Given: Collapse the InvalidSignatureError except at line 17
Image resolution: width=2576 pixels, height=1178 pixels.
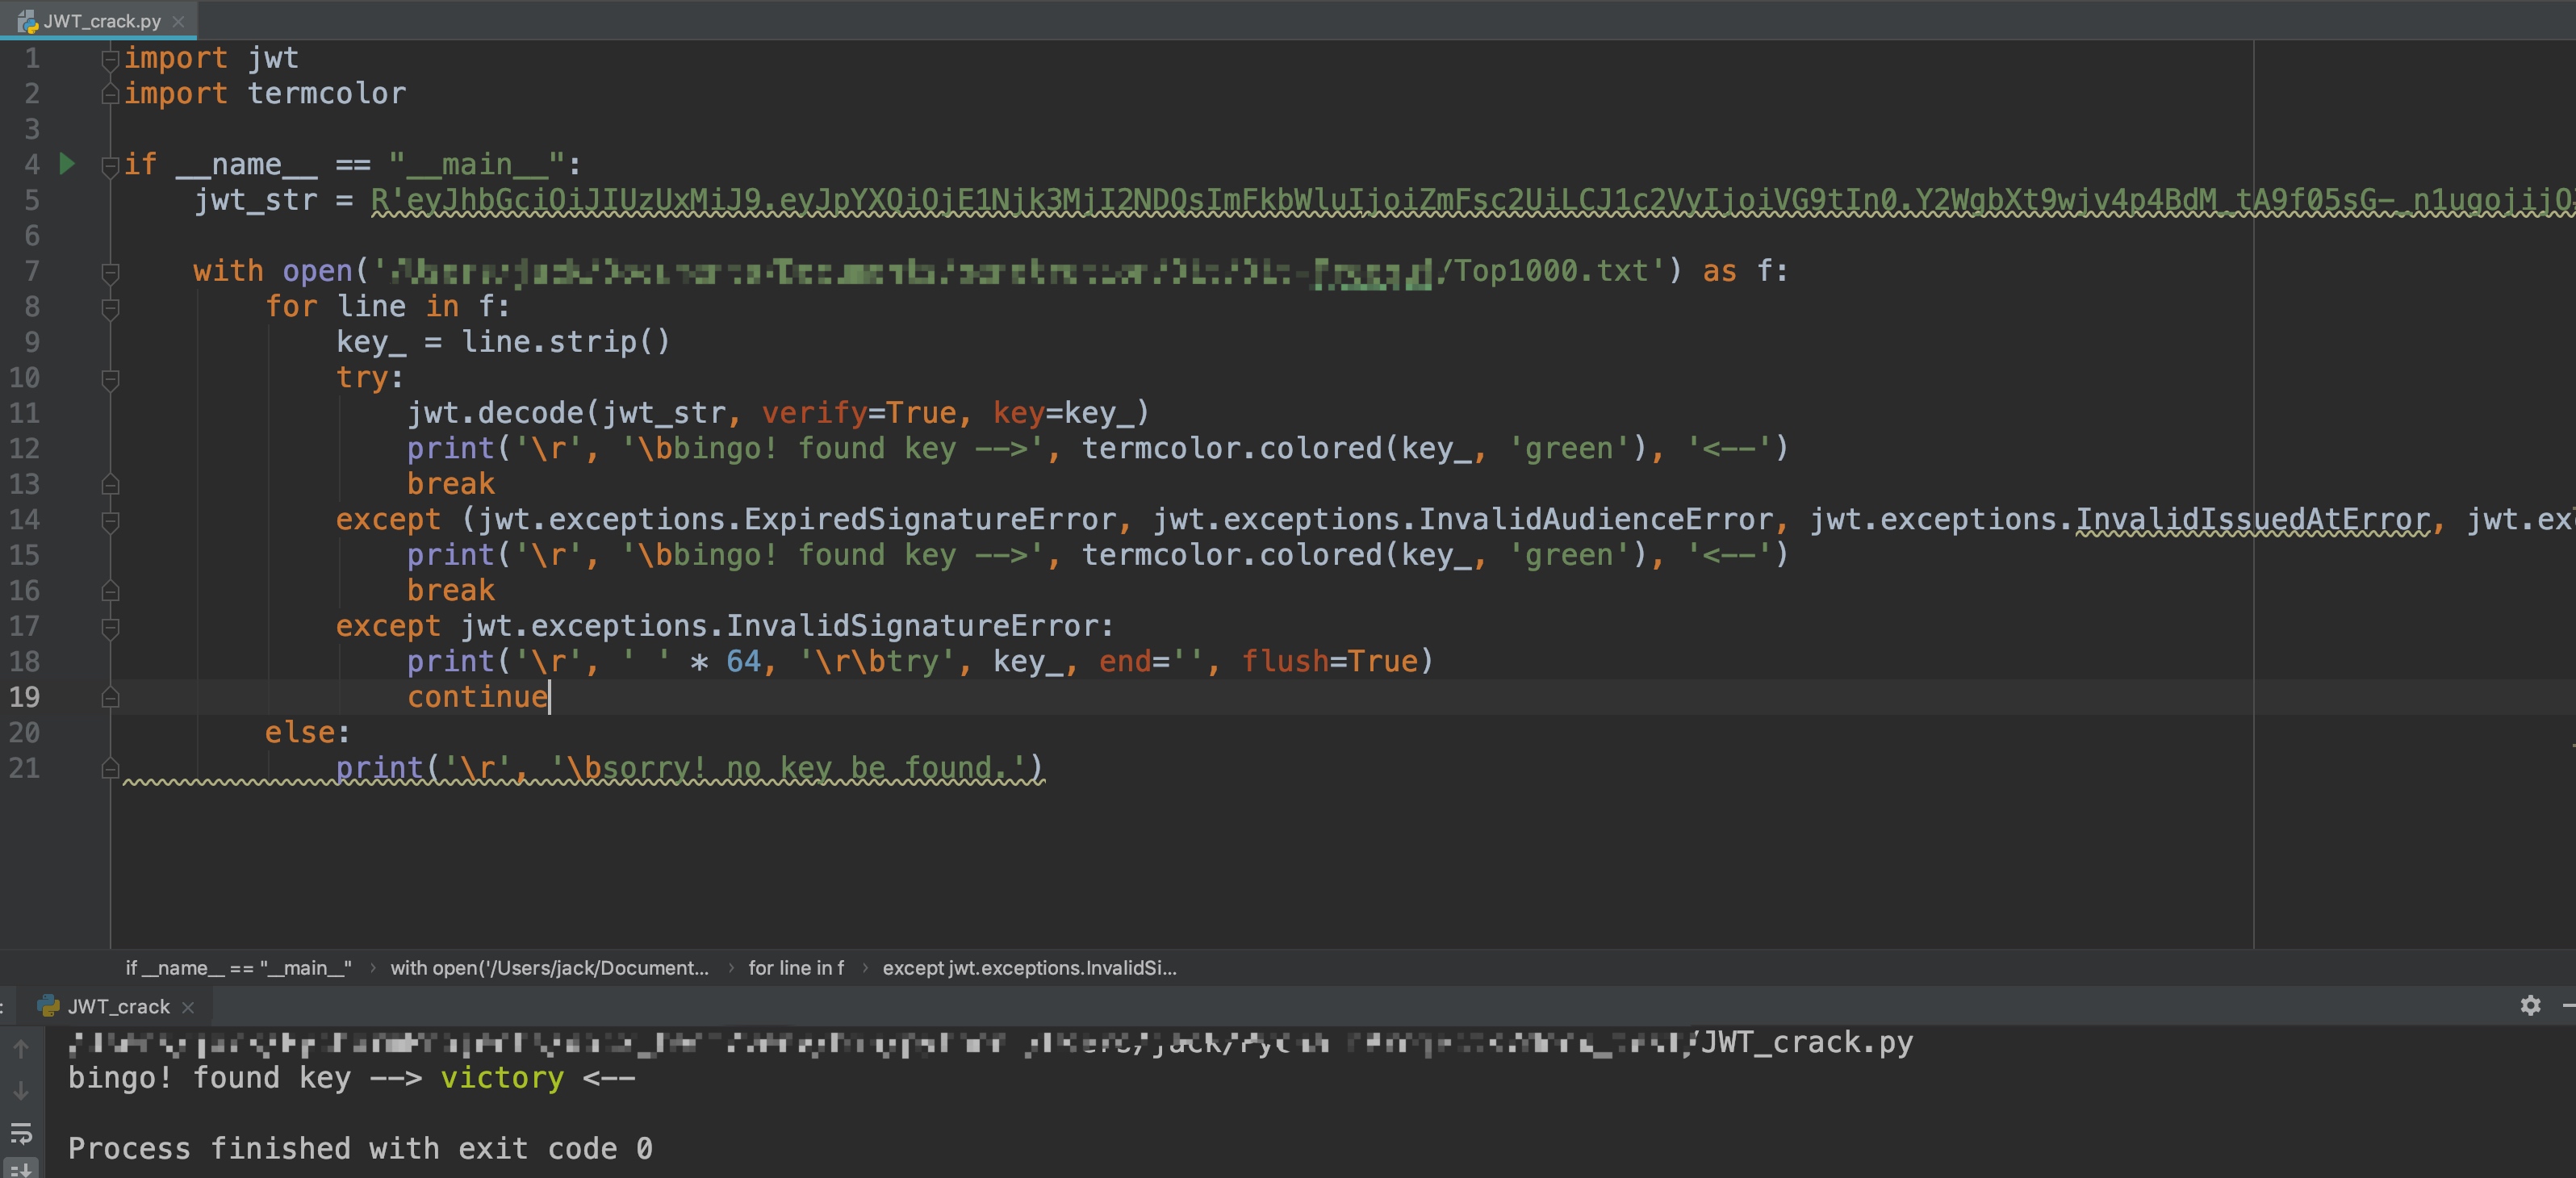Looking at the screenshot, I should (x=110, y=628).
